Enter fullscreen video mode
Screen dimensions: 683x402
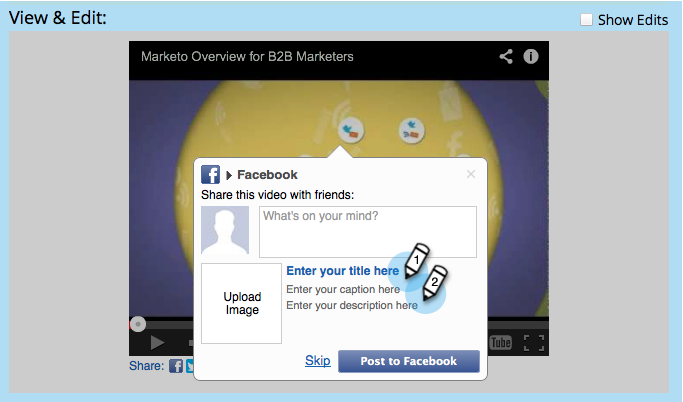pos(534,343)
